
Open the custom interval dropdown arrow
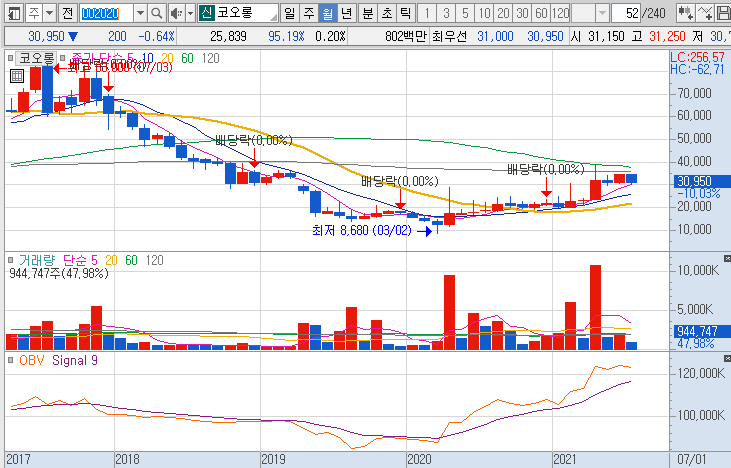[602, 13]
